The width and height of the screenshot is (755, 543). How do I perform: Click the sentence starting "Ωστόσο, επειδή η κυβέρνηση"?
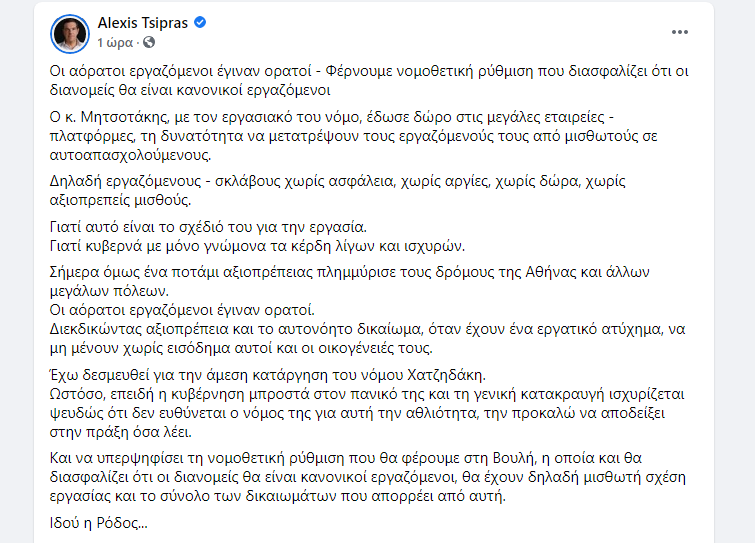[367, 413]
